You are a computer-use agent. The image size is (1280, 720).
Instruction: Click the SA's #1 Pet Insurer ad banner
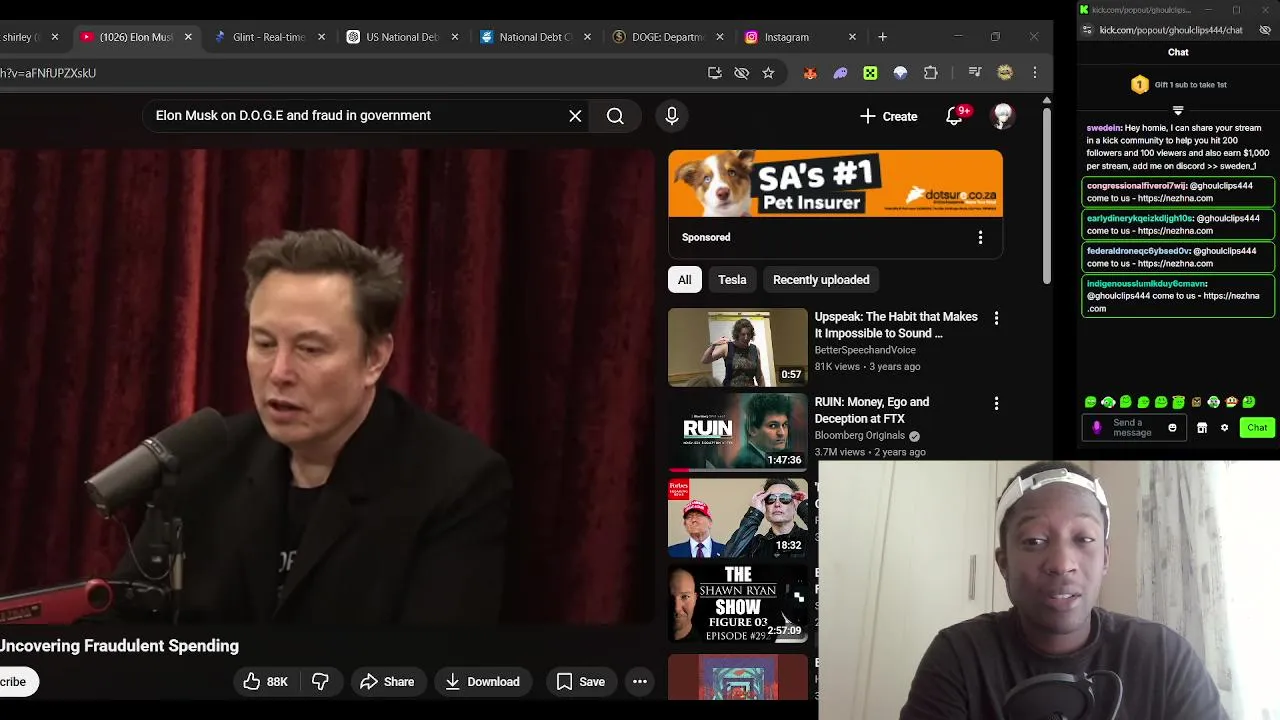(835, 184)
